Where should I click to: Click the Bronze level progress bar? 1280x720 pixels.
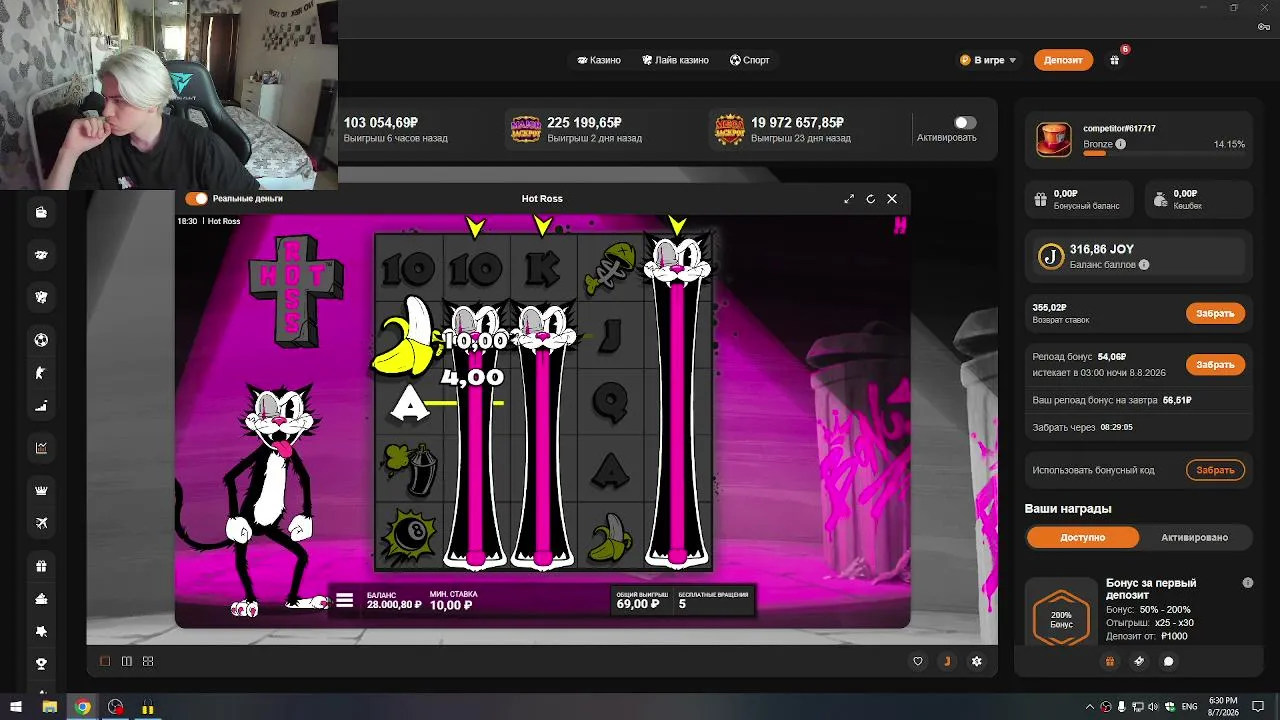(x=1164, y=153)
